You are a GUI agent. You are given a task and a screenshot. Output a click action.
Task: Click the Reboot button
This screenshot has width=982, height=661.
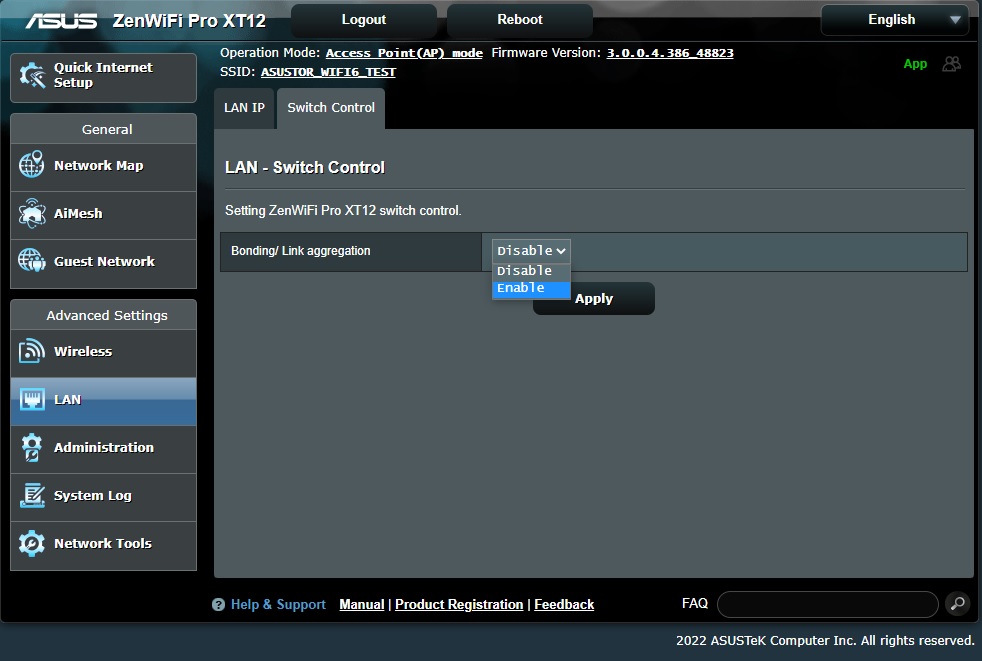point(520,20)
